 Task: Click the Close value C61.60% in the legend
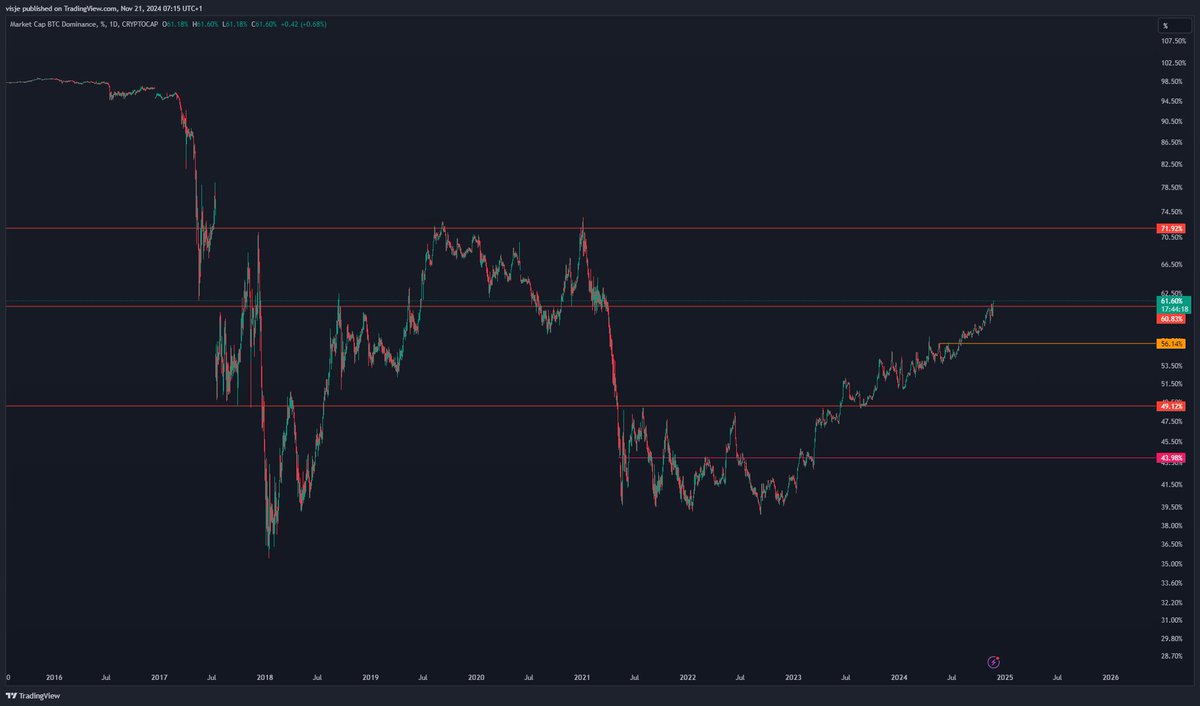coord(265,23)
